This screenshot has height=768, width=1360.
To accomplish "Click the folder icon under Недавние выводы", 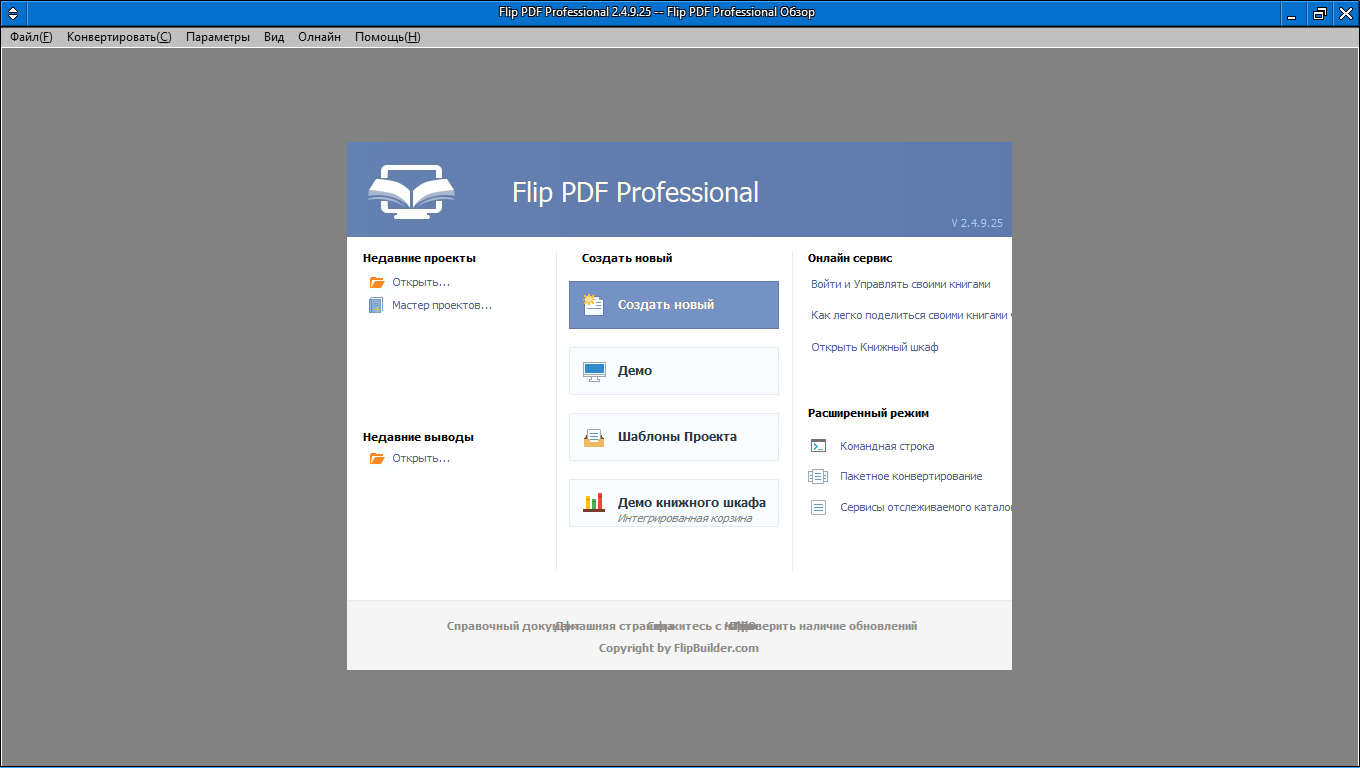I will point(377,458).
